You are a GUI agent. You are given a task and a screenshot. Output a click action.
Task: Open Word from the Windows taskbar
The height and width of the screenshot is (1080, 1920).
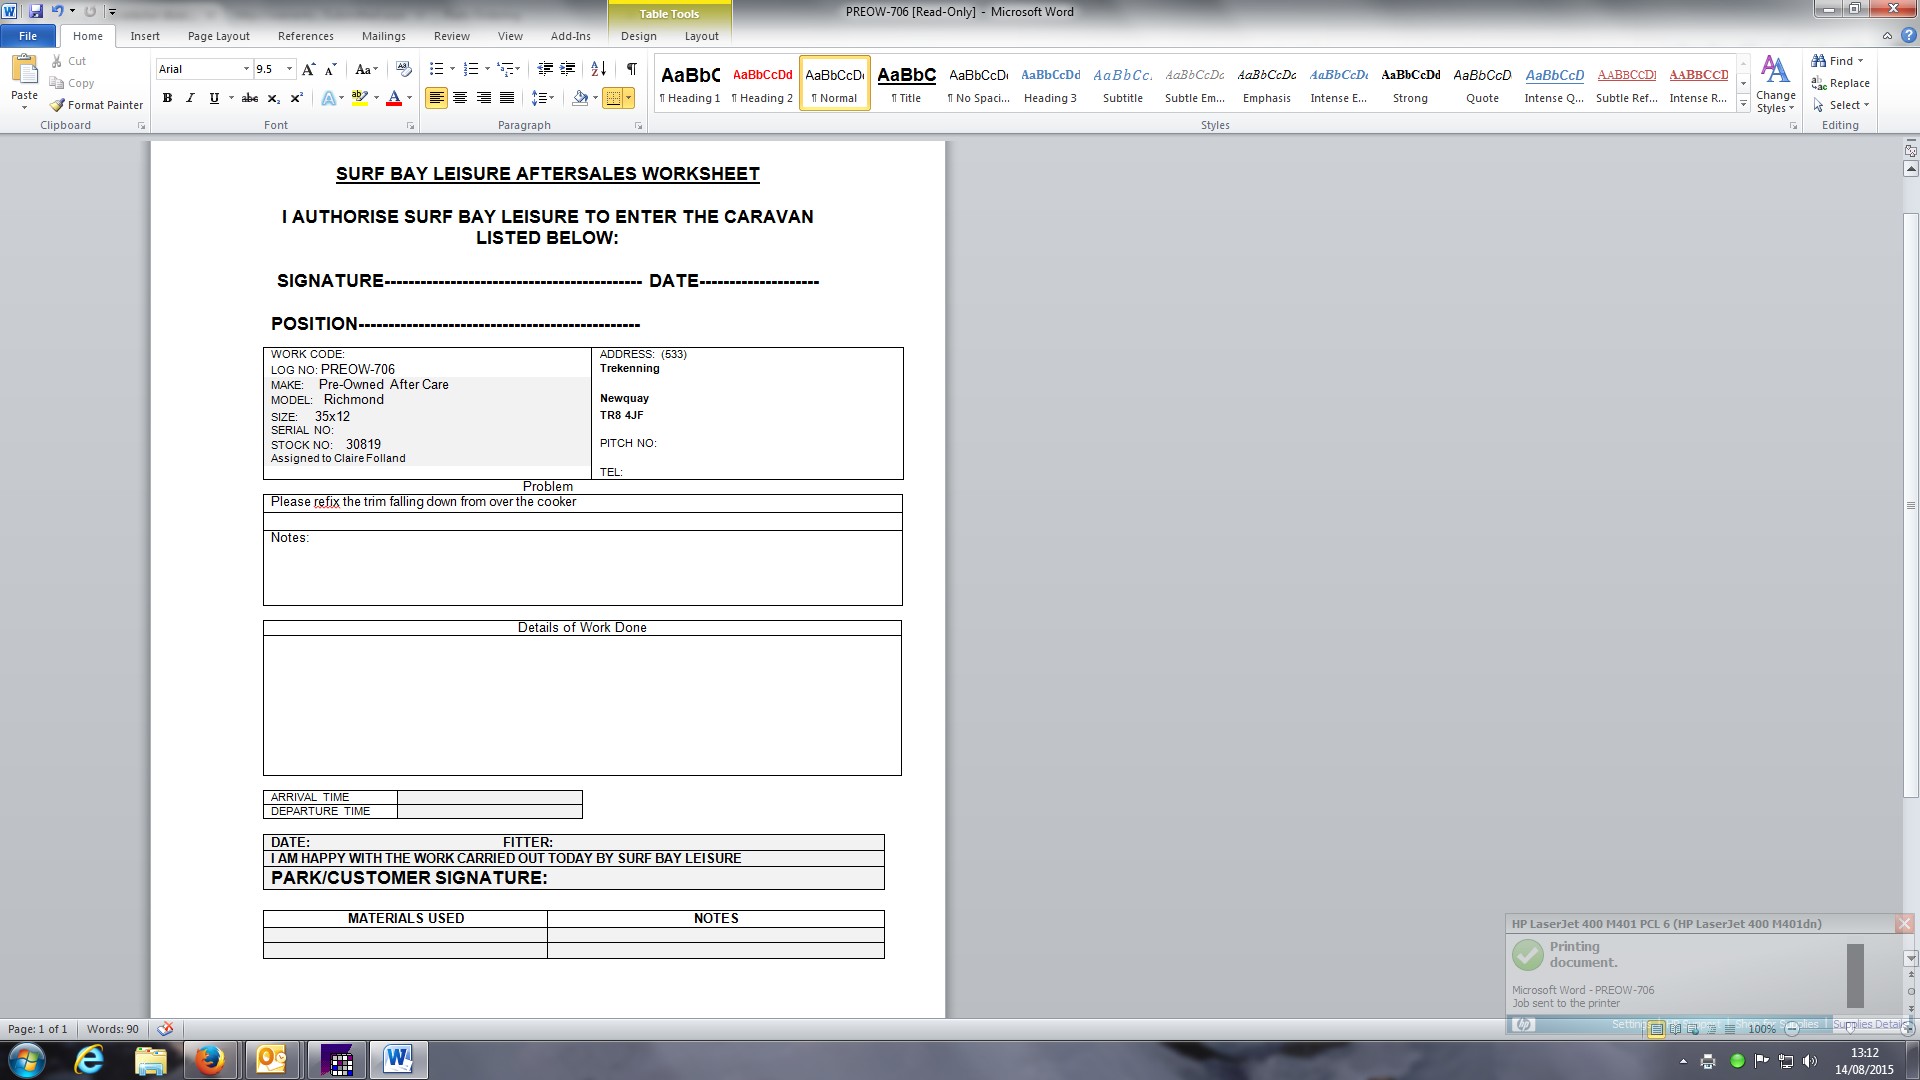click(x=398, y=1060)
